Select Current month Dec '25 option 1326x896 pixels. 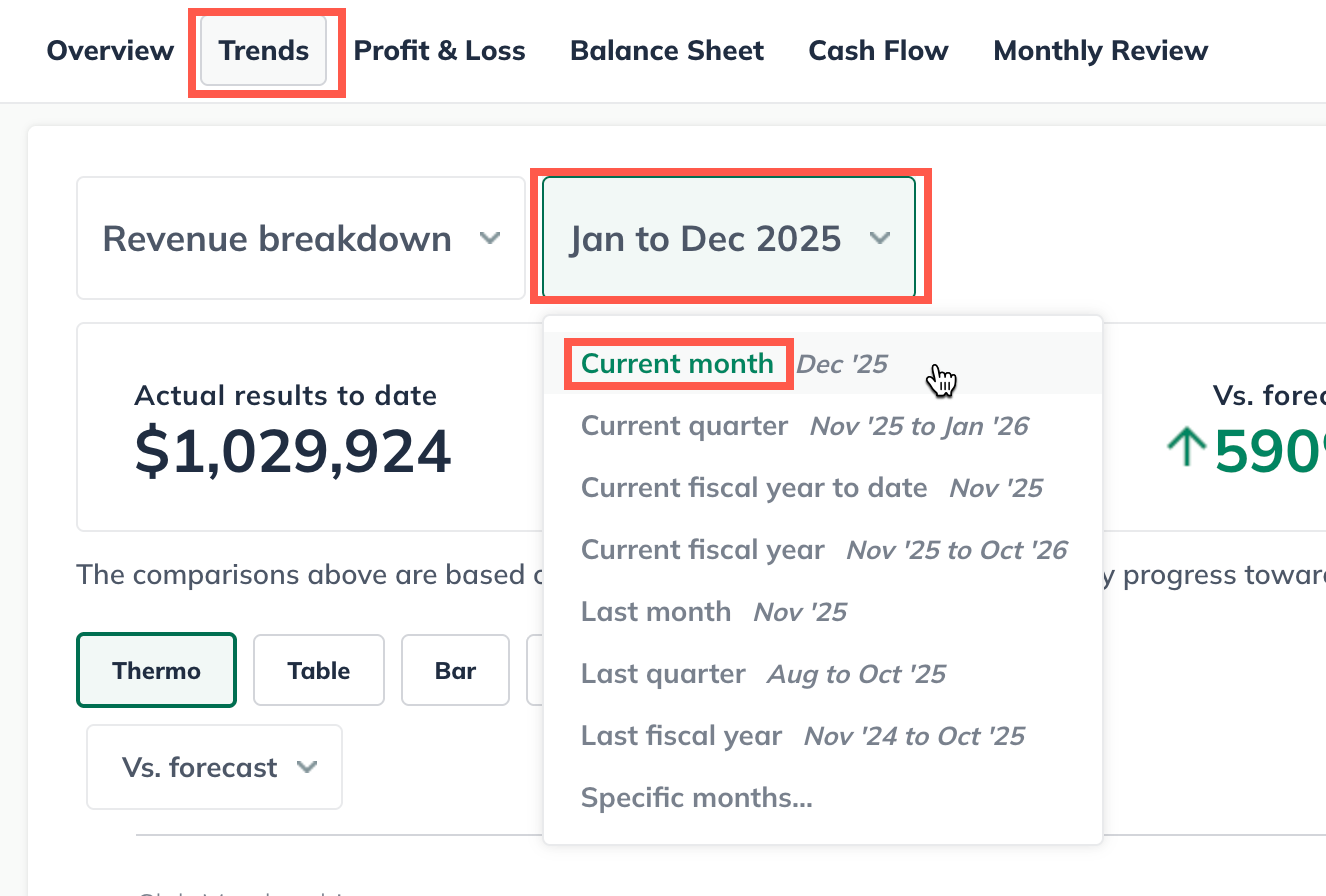coord(677,364)
